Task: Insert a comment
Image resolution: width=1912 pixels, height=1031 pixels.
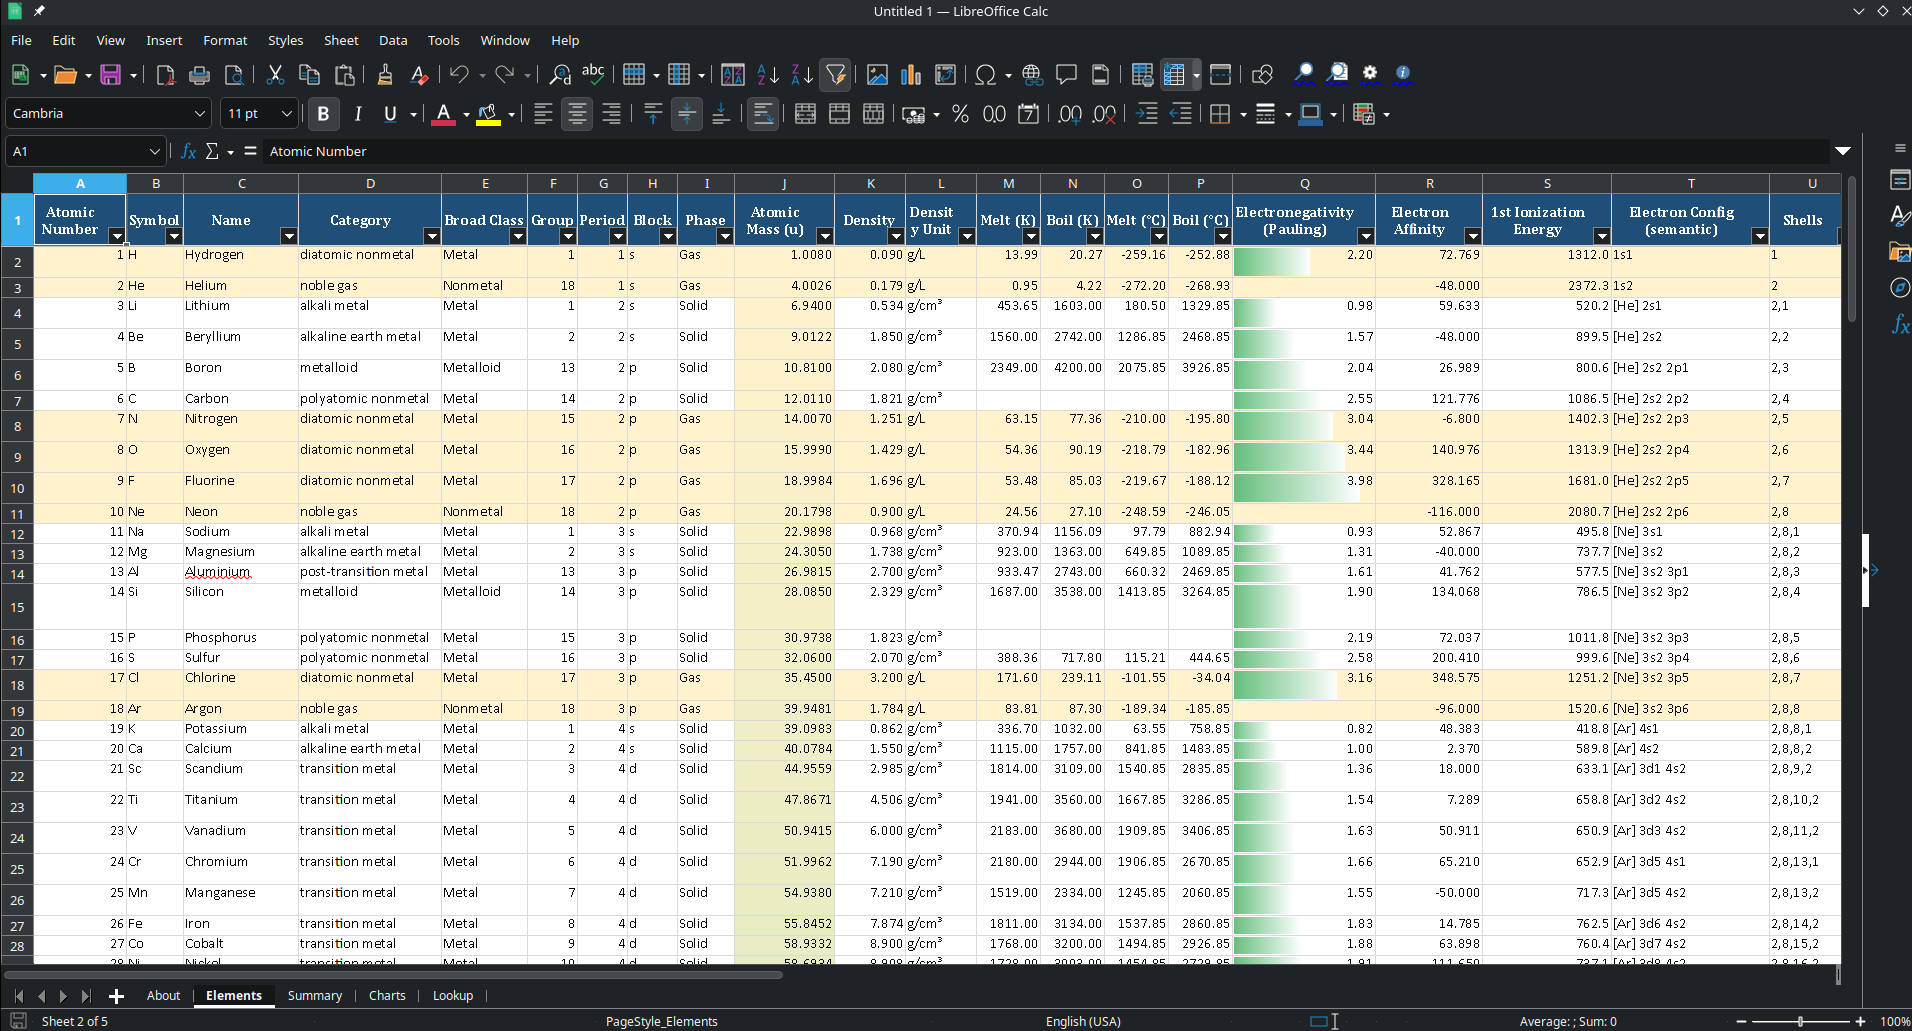Action: pyautogui.click(x=1065, y=75)
